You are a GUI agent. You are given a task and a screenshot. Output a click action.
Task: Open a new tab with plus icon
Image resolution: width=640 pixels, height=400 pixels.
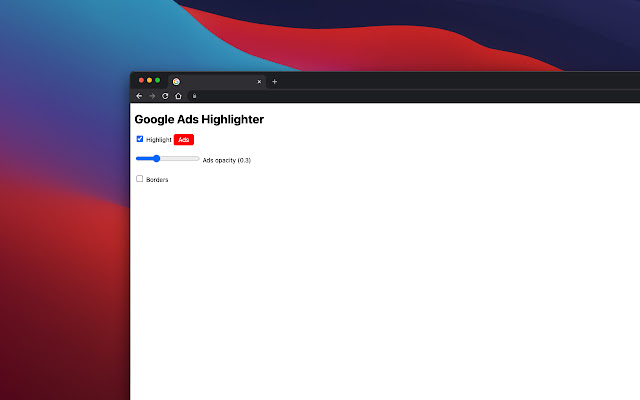pyautogui.click(x=275, y=82)
